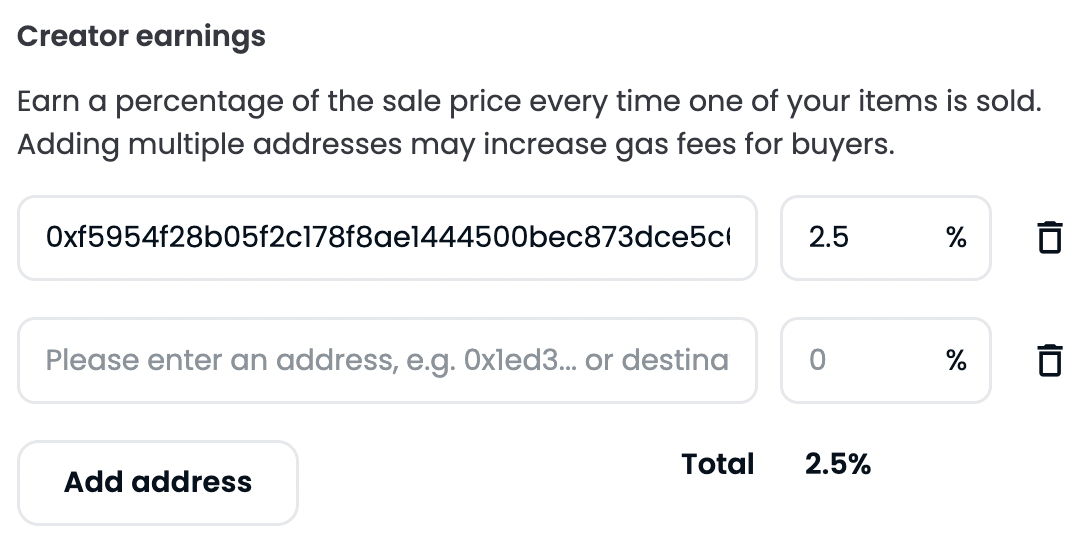Focus the empty 'Please enter an address' field
This screenshot has height=552, width=1088.
click(387, 360)
